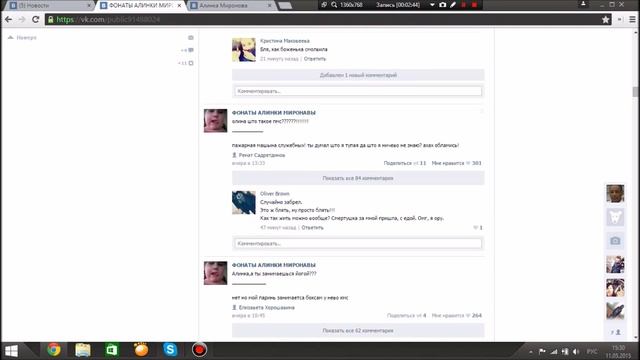640x360 pixels.
Task: Open the Action Center flag icon in tray
Action: click(542, 351)
